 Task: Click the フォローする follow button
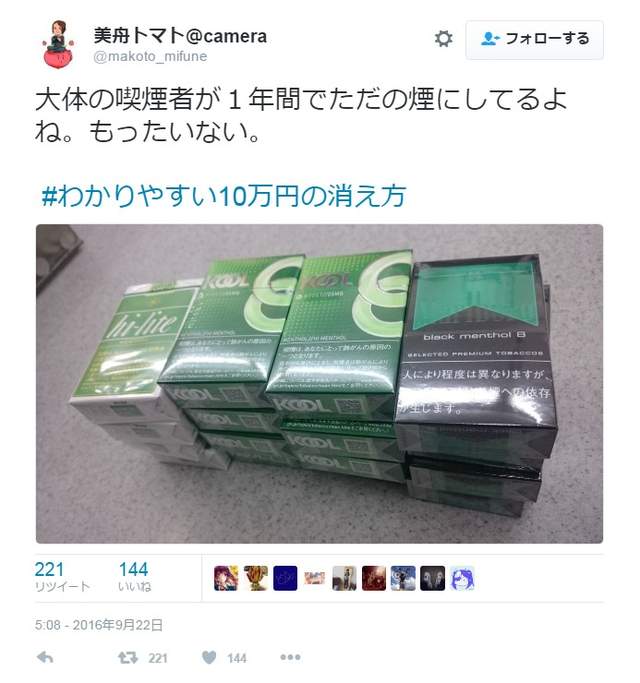click(534, 40)
